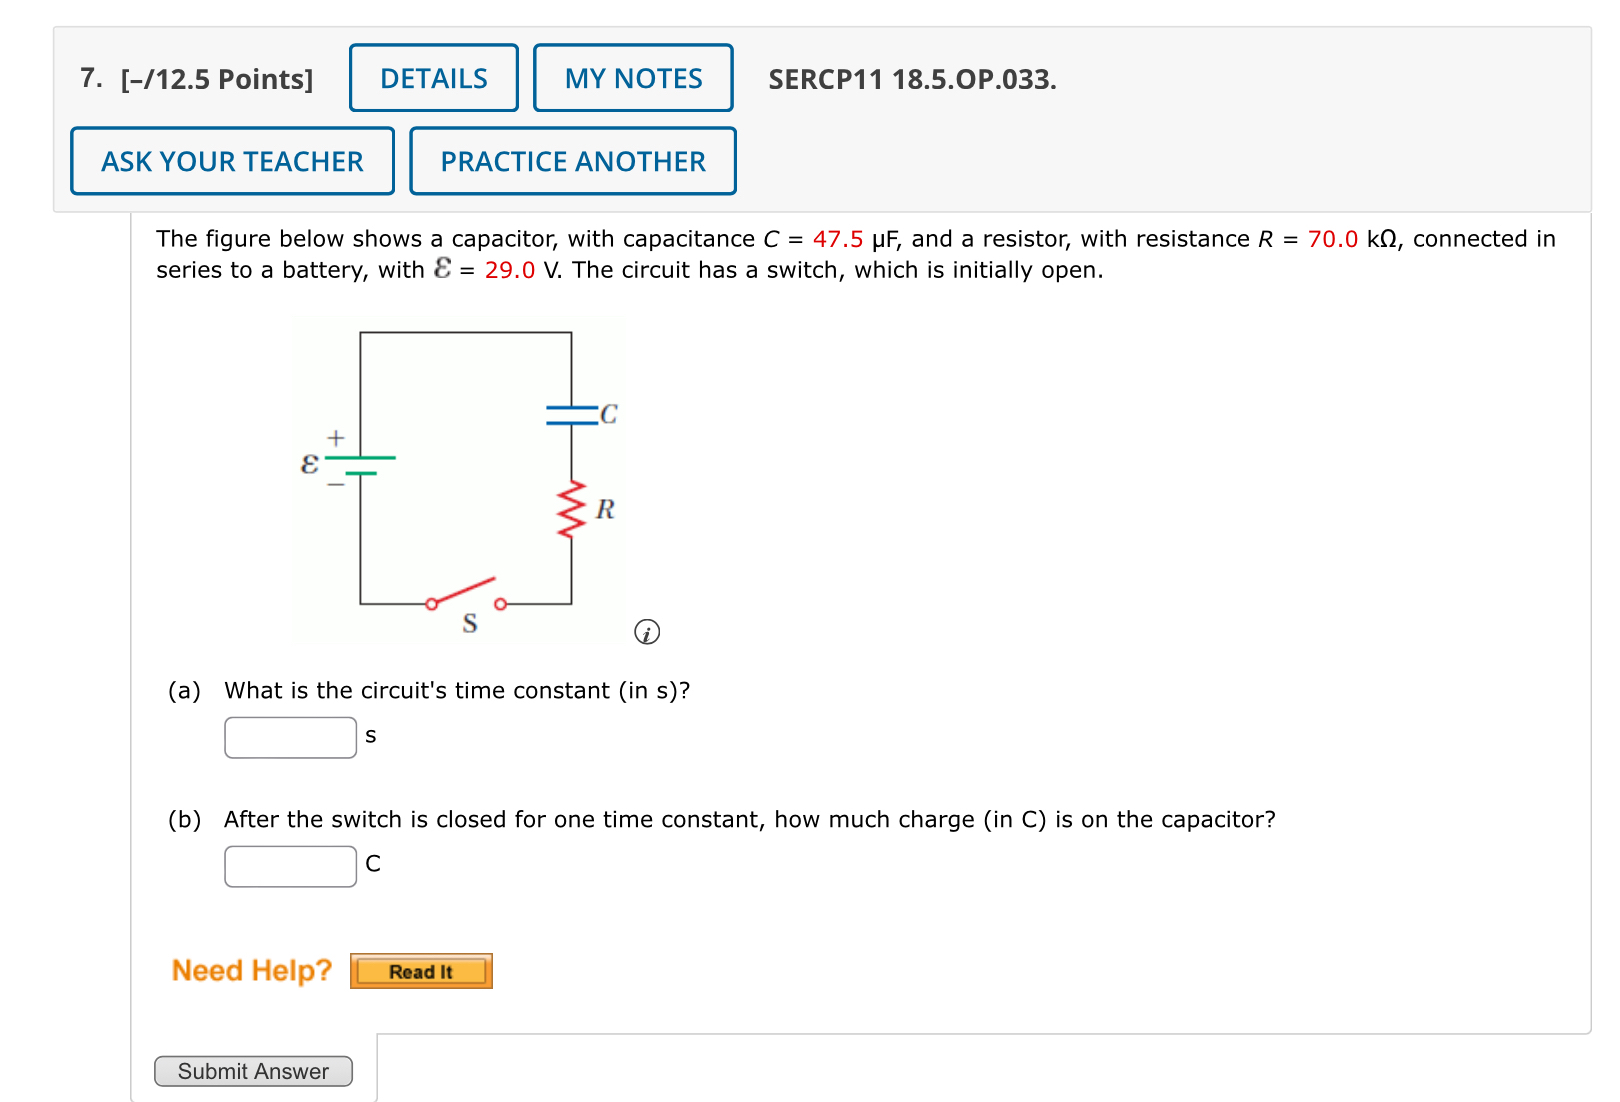Open the DETAILS panel
Image resolution: width=1620 pixels, height=1102 pixels.
point(433,77)
